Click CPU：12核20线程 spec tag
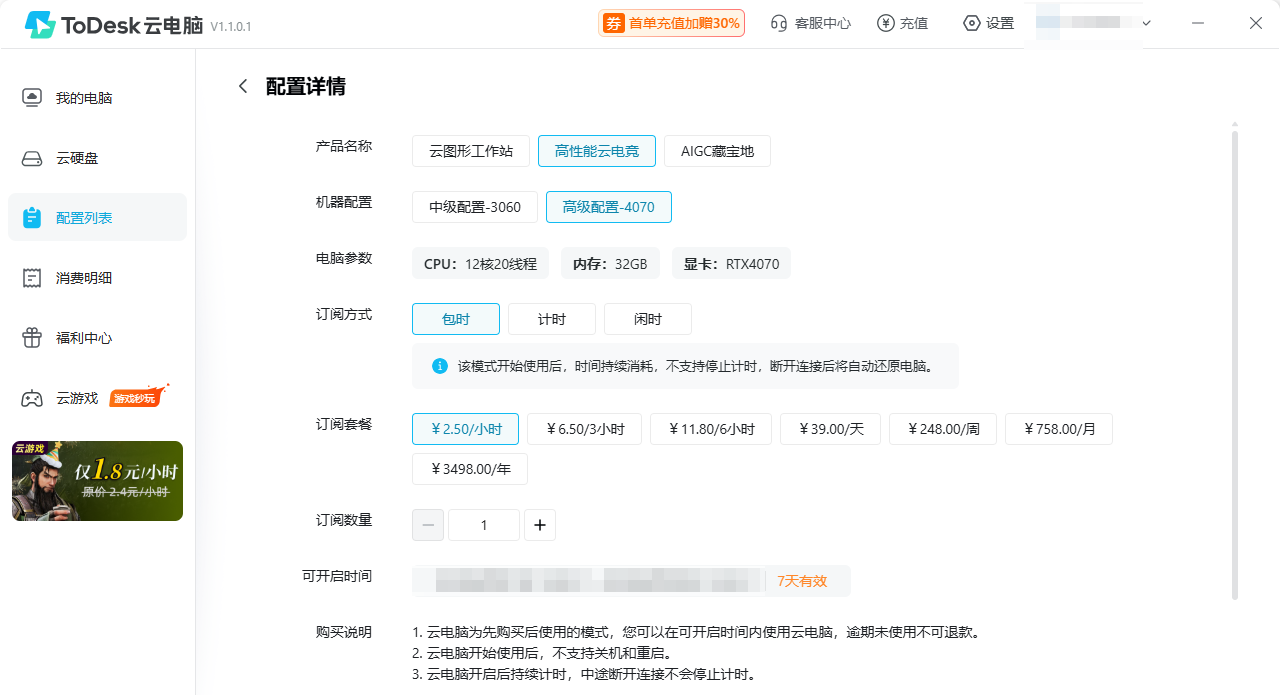This screenshot has width=1280, height=695. coord(480,264)
